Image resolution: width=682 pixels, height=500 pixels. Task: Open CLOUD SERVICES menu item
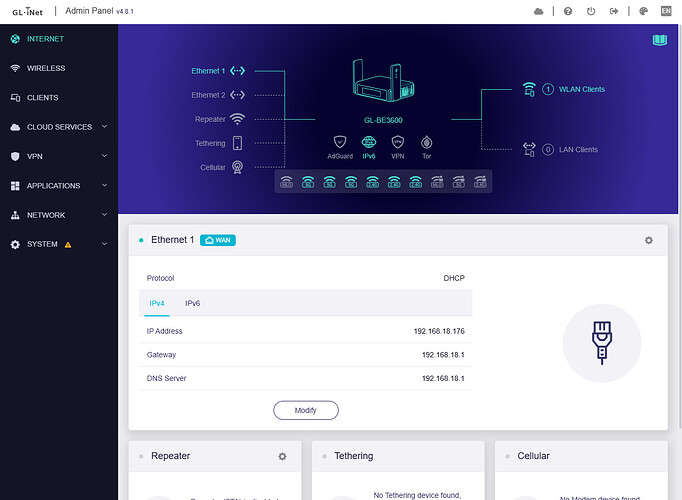(59, 127)
